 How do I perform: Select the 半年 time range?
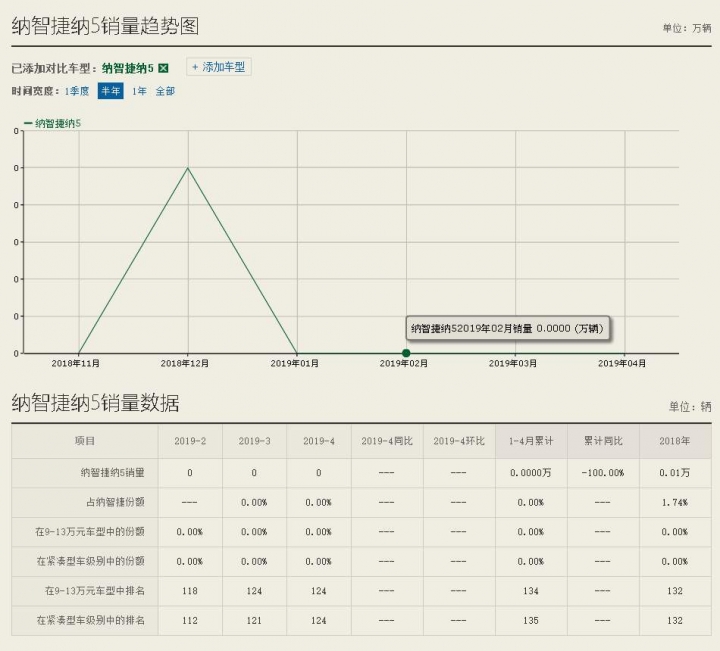pyautogui.click(x=110, y=91)
